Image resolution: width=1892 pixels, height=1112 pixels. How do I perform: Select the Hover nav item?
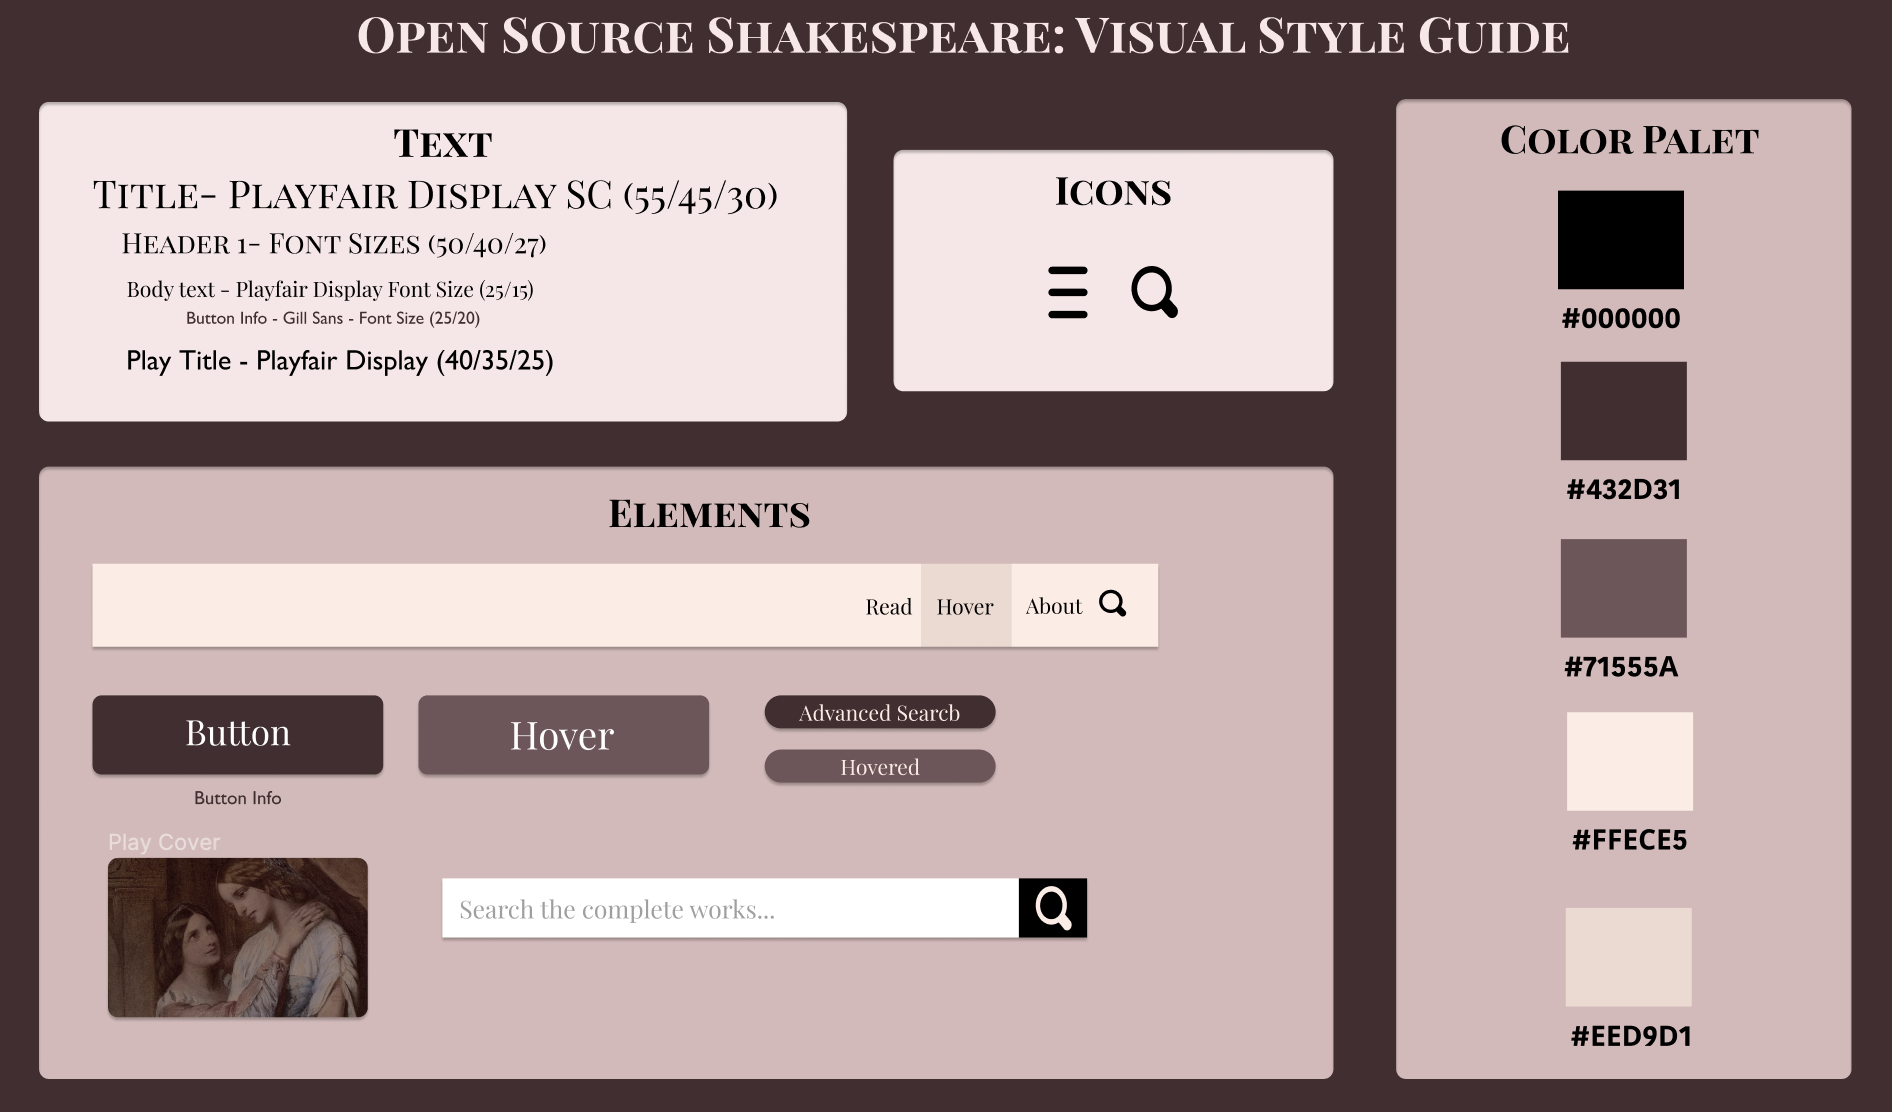pos(965,606)
